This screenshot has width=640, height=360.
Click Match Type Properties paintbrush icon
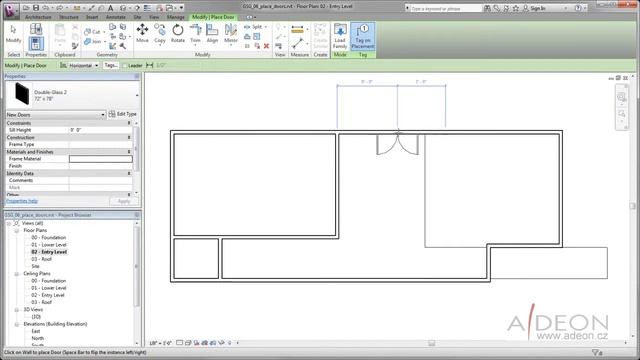click(75, 46)
